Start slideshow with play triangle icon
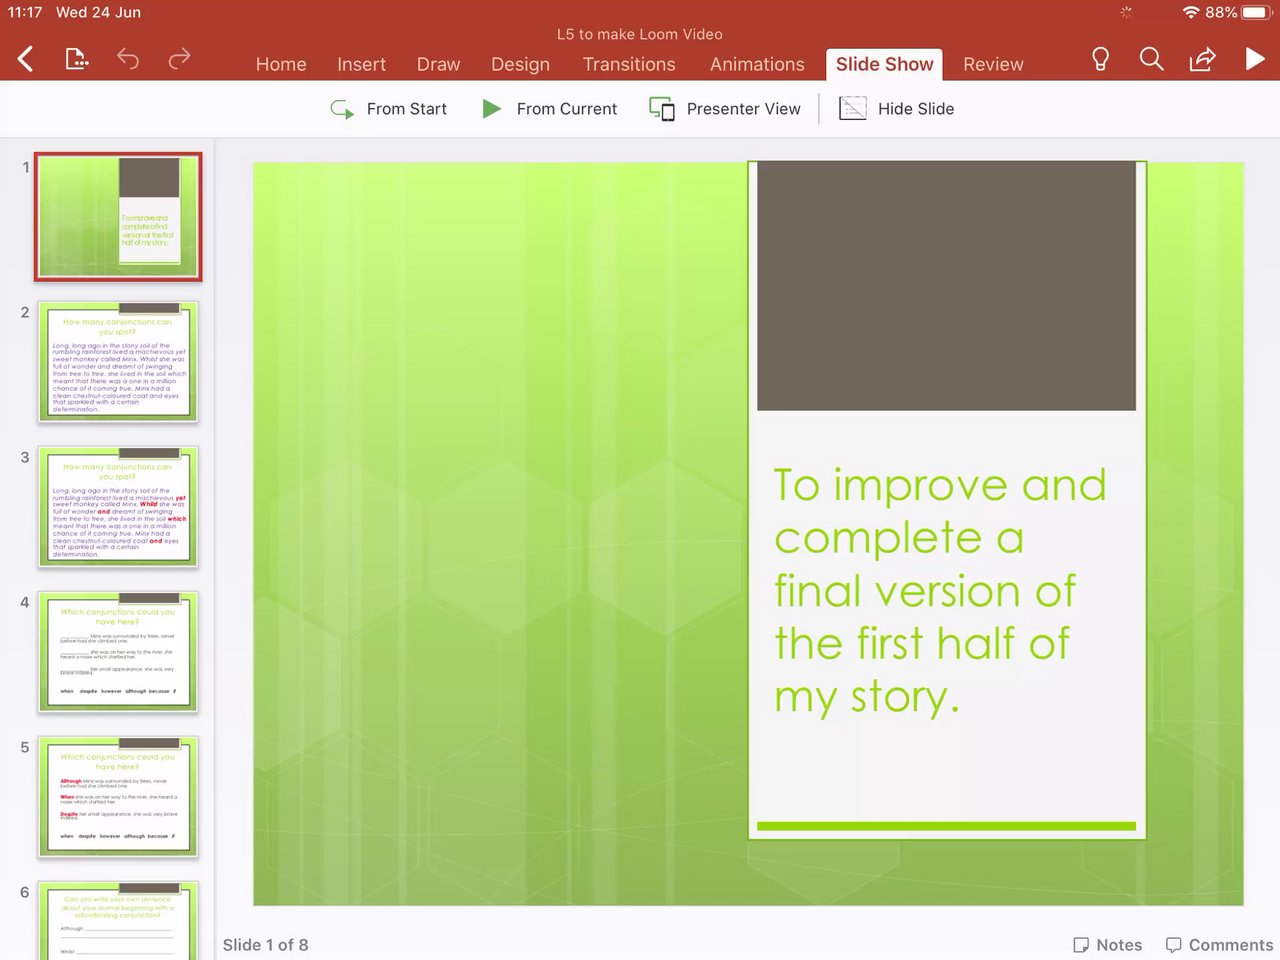The image size is (1280, 960). tap(1254, 59)
